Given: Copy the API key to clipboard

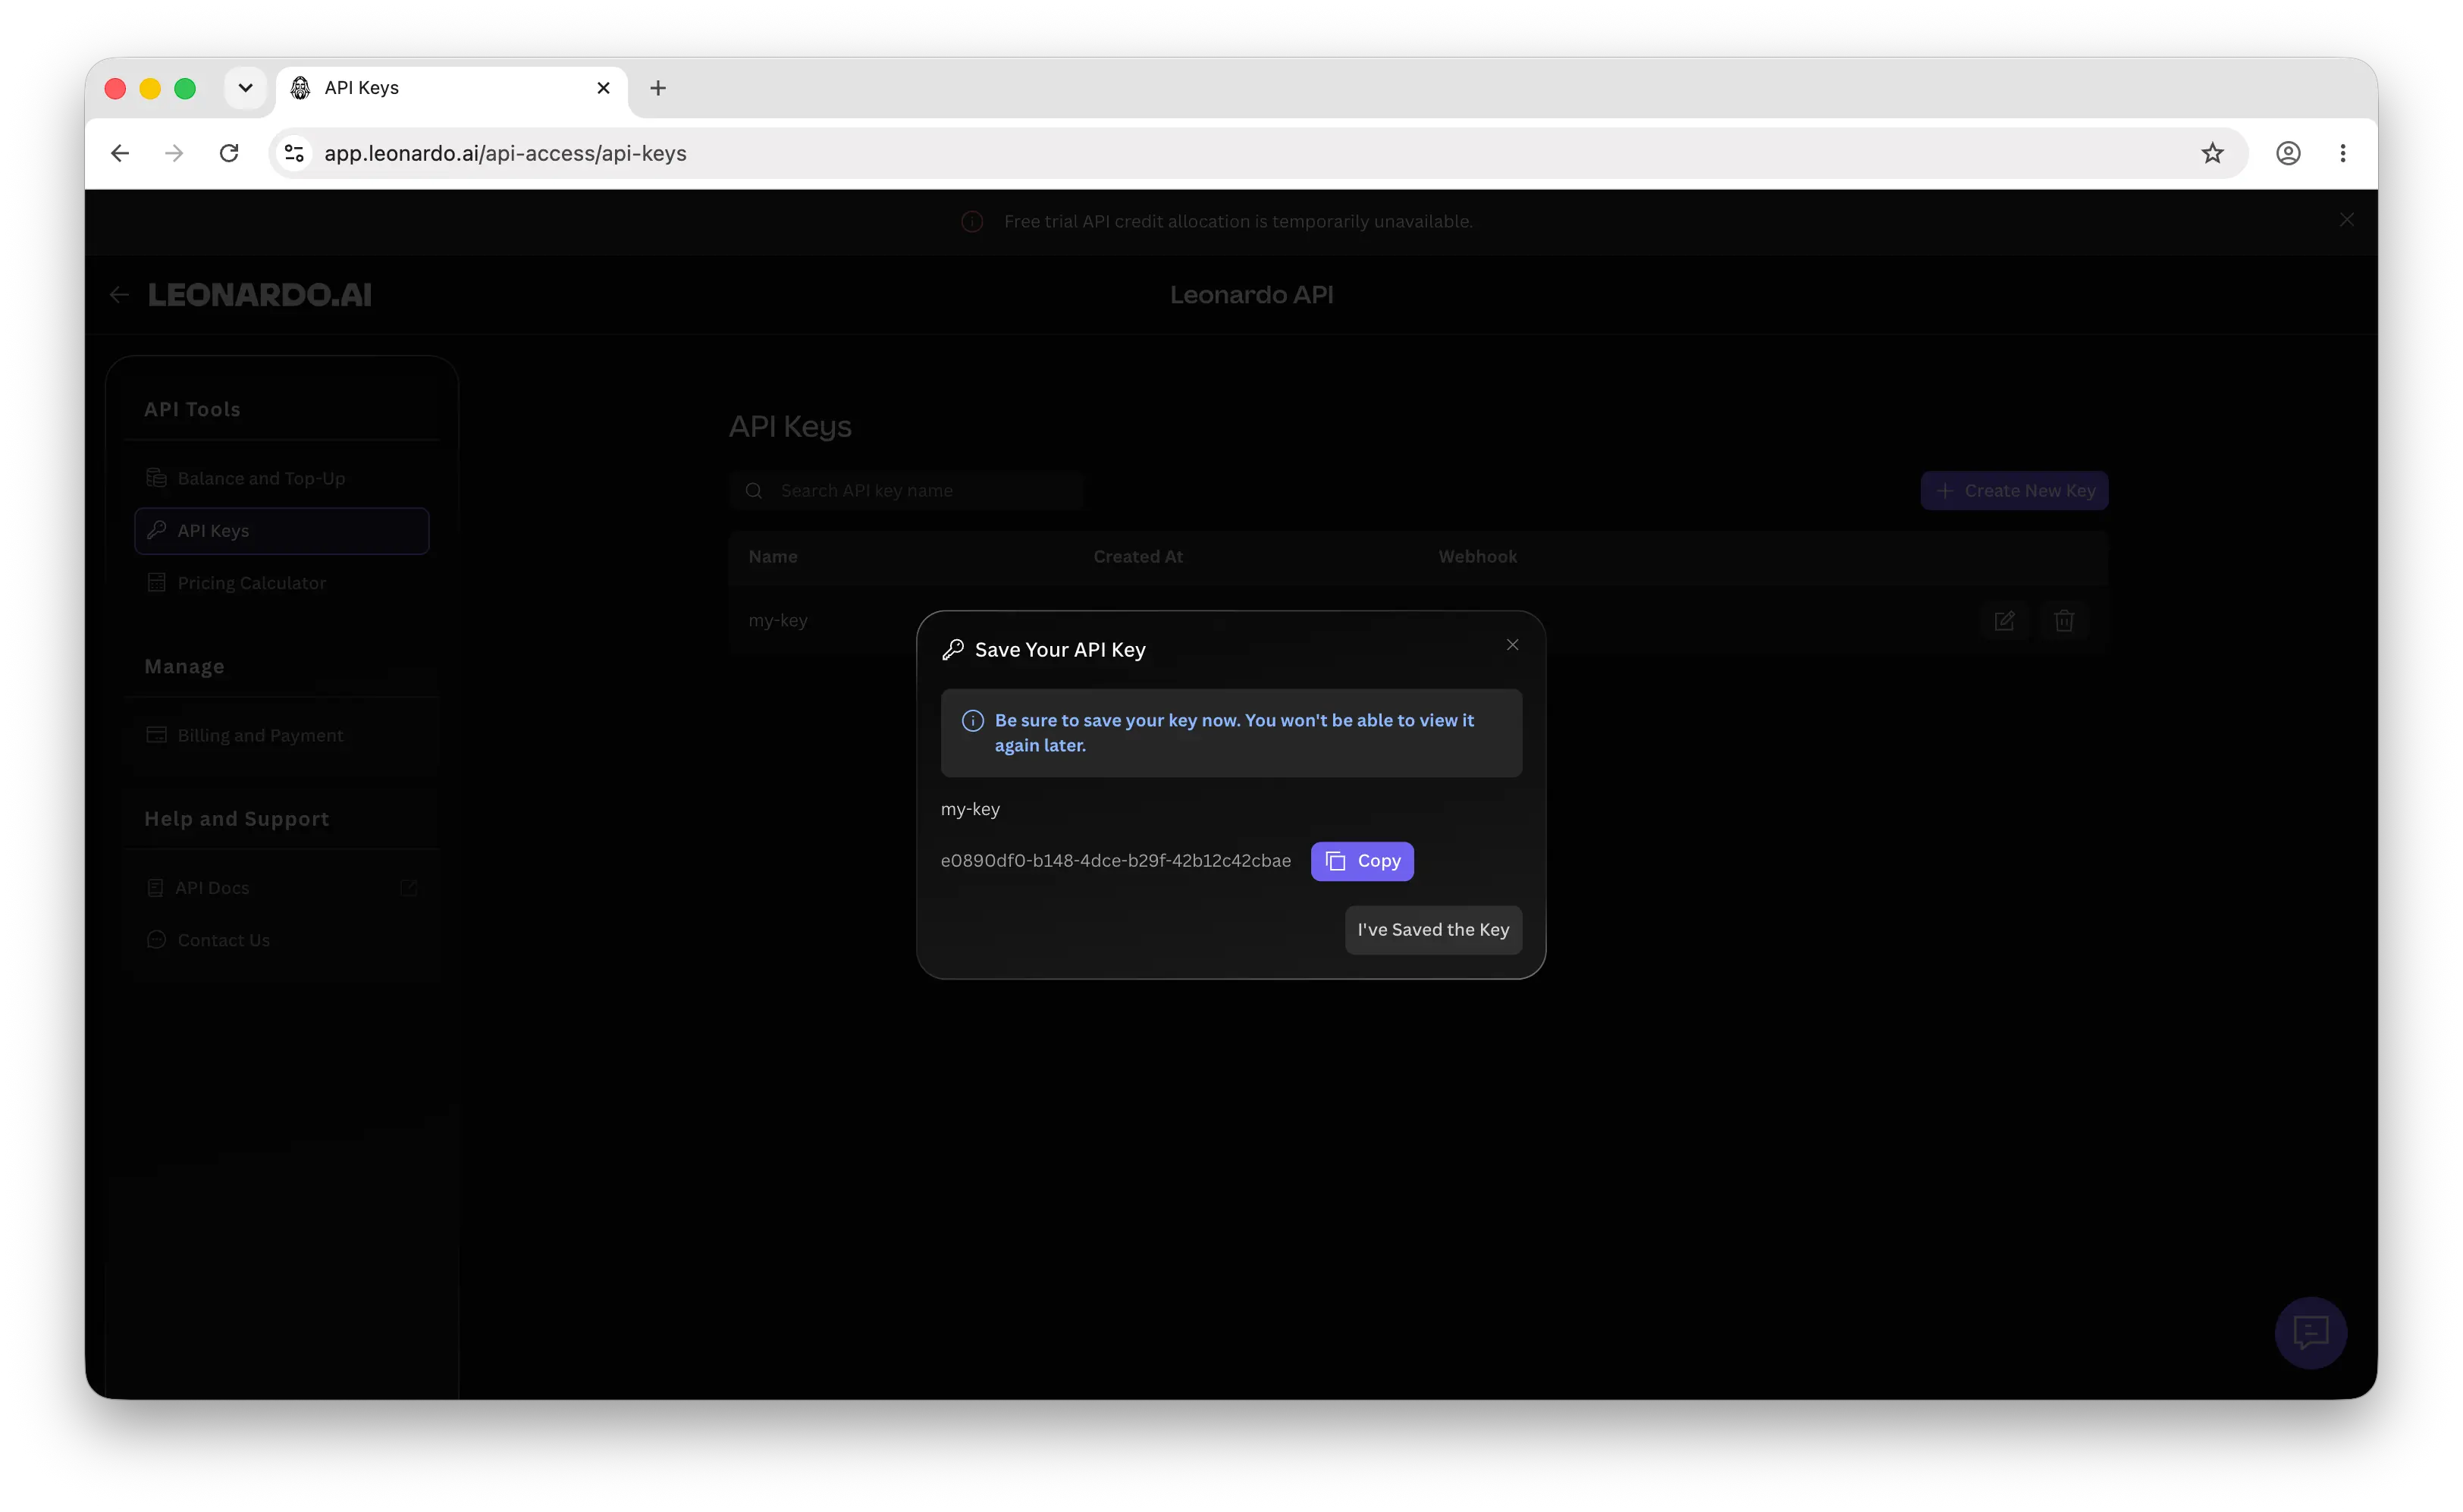Looking at the screenshot, I should pos(1361,861).
